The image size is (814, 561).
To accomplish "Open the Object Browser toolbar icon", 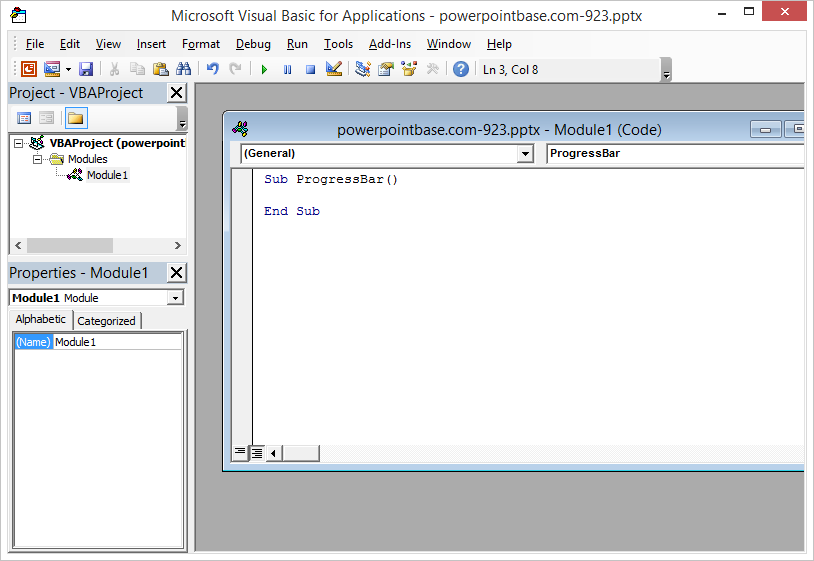I will click(x=409, y=69).
